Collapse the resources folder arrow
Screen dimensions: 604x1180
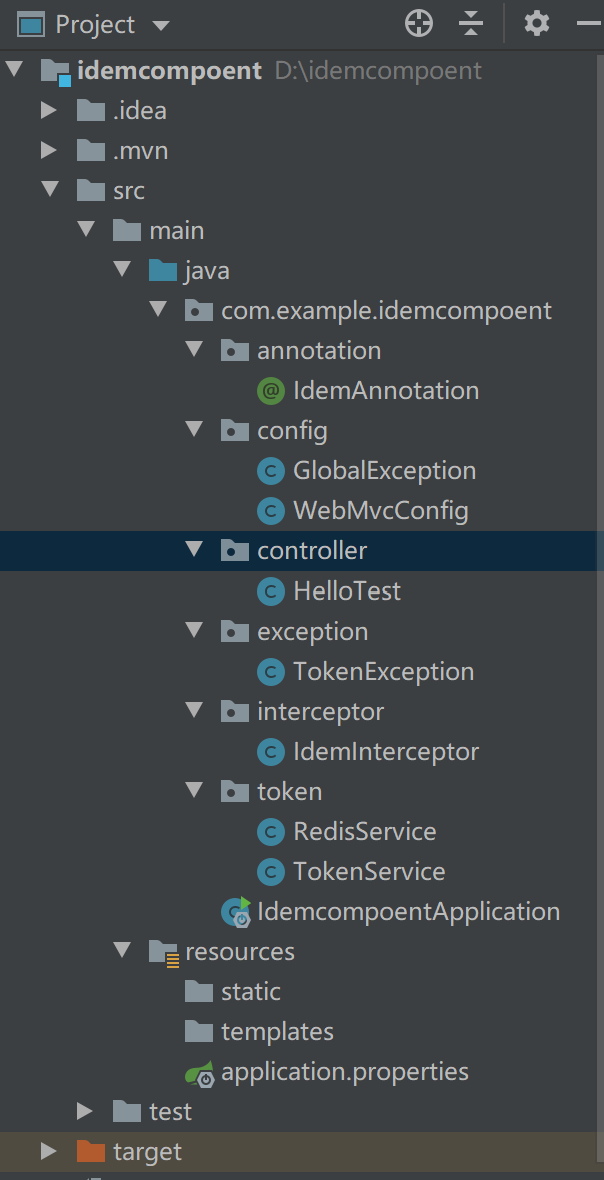click(x=122, y=950)
